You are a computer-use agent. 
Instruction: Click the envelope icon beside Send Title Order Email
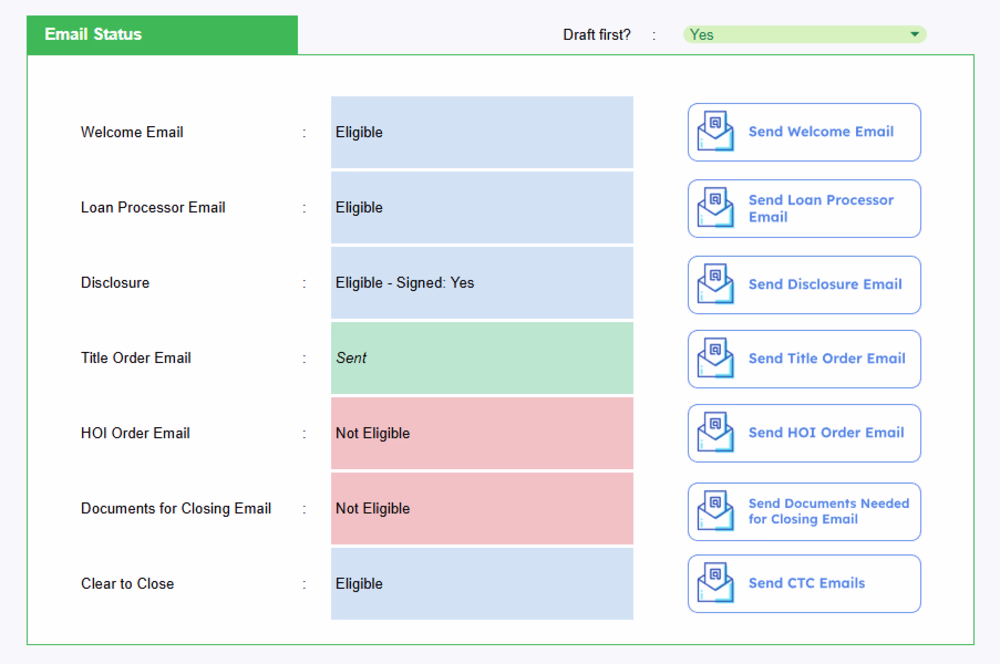click(x=716, y=358)
